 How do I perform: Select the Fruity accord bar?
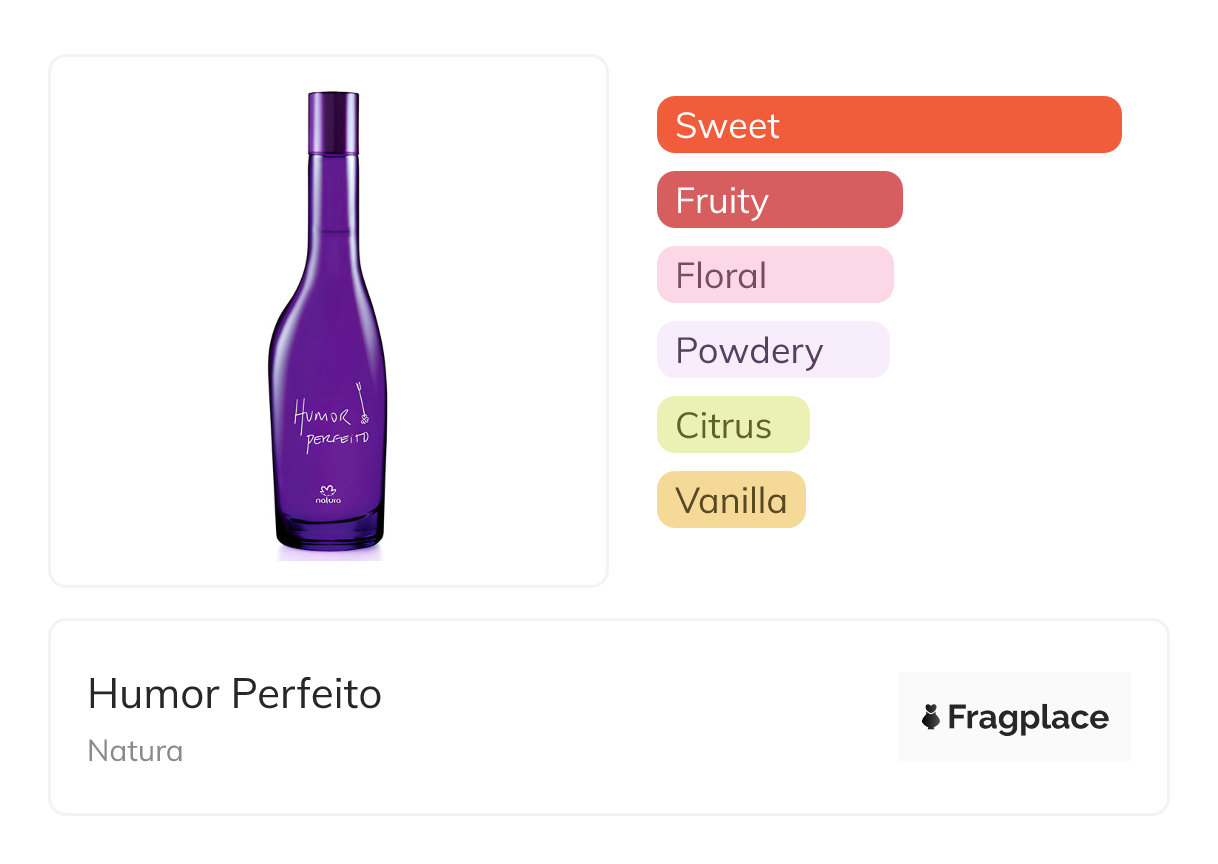point(779,200)
